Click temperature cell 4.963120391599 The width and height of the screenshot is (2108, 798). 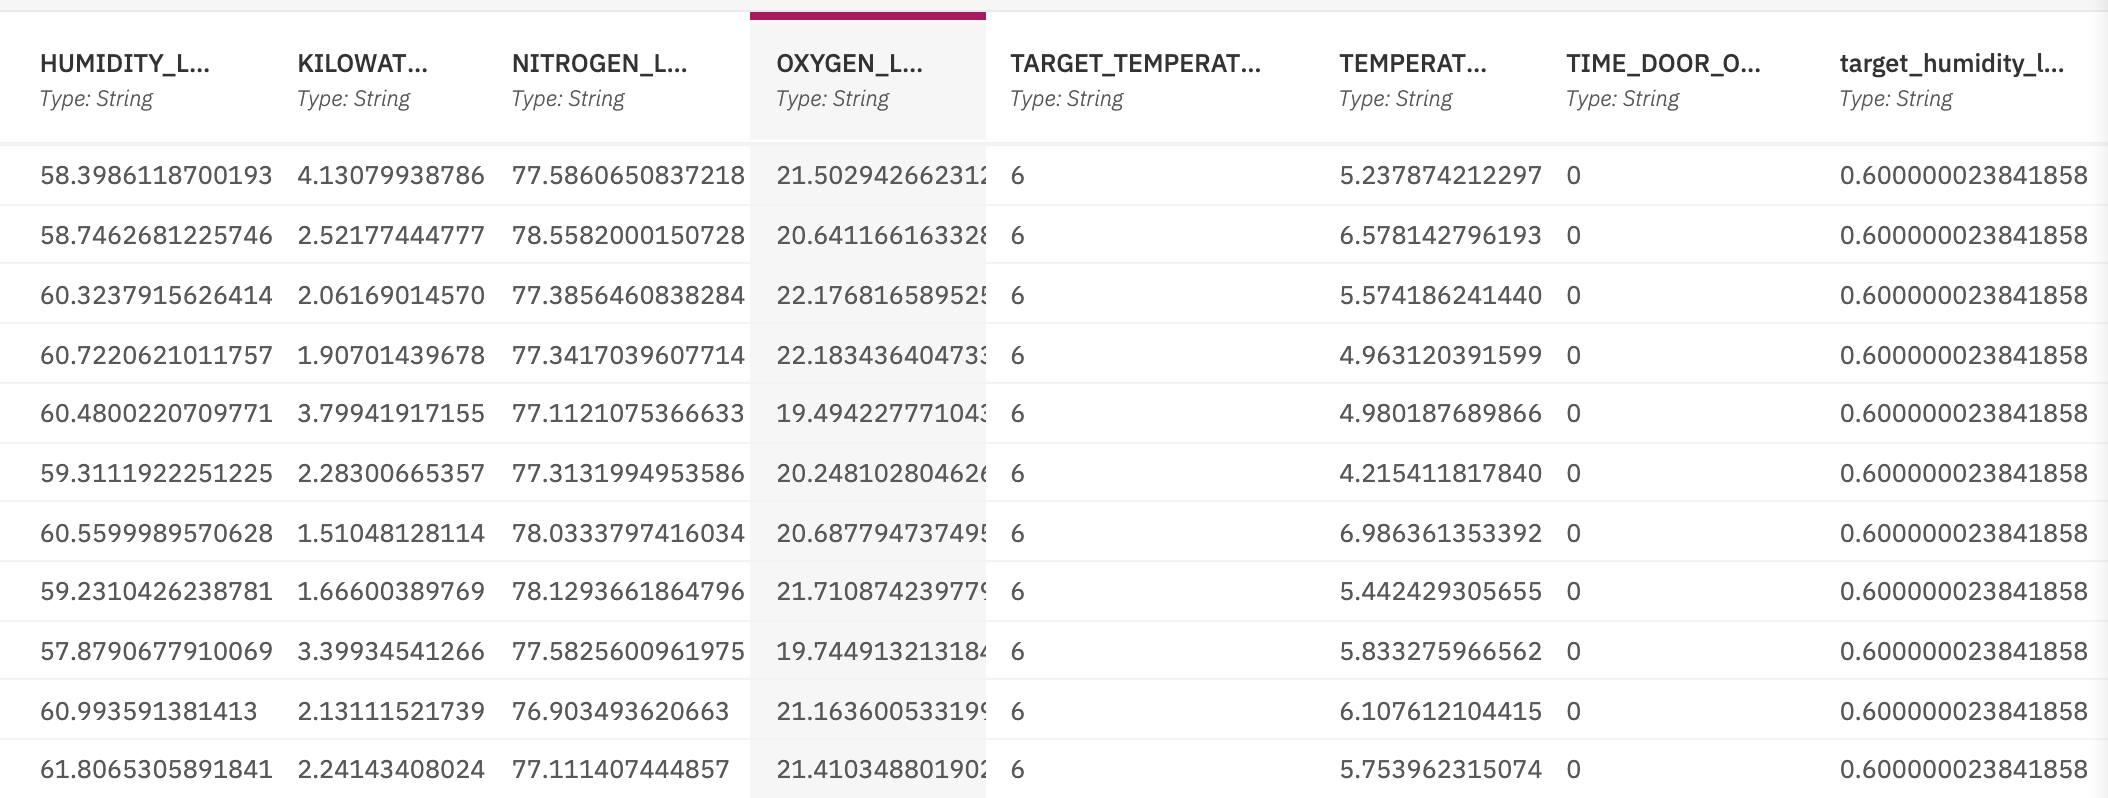click(x=1440, y=355)
